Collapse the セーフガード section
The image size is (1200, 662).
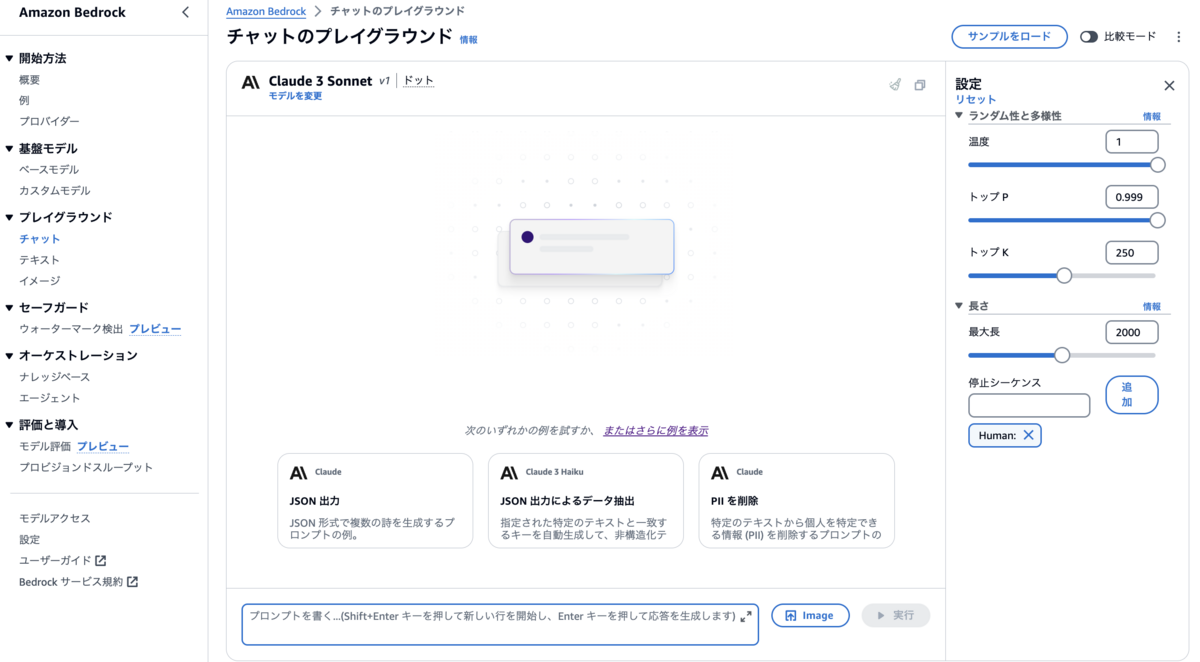point(9,307)
